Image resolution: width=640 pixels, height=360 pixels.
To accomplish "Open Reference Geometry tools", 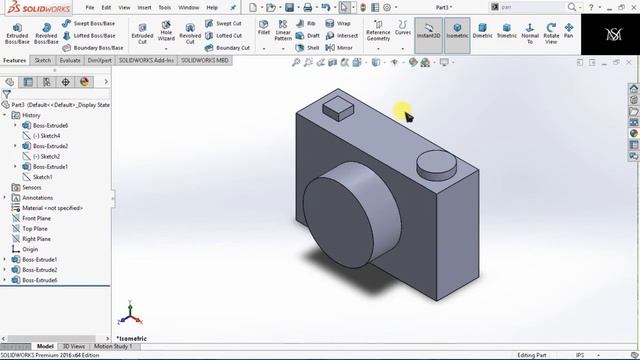I will coord(378,31).
